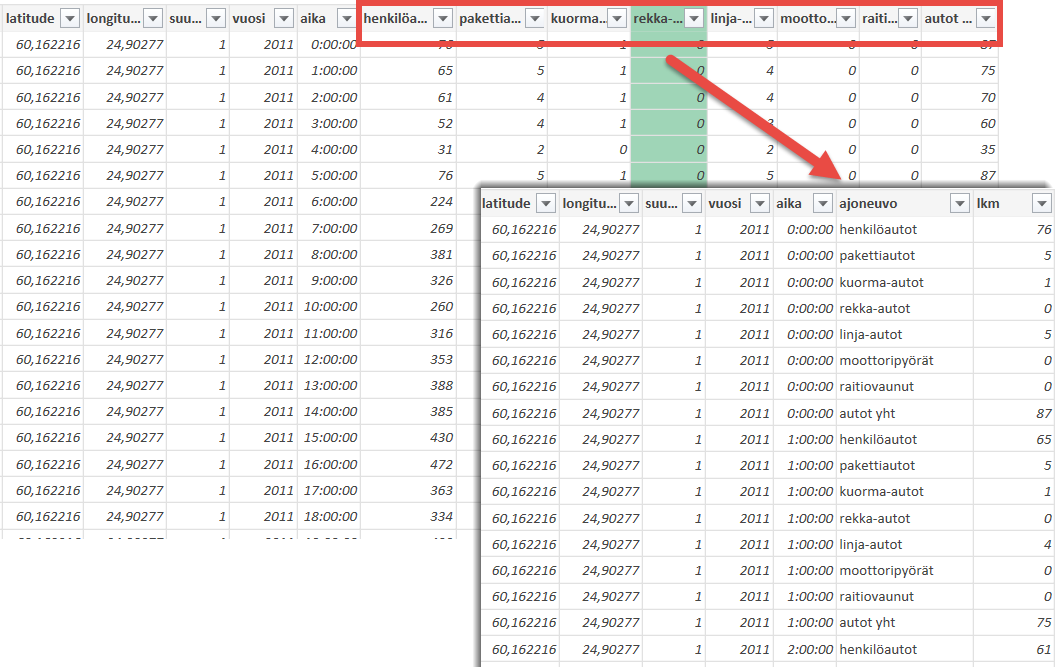Select the lkm cell showing 87
1057x667 pixels.
point(1013,413)
